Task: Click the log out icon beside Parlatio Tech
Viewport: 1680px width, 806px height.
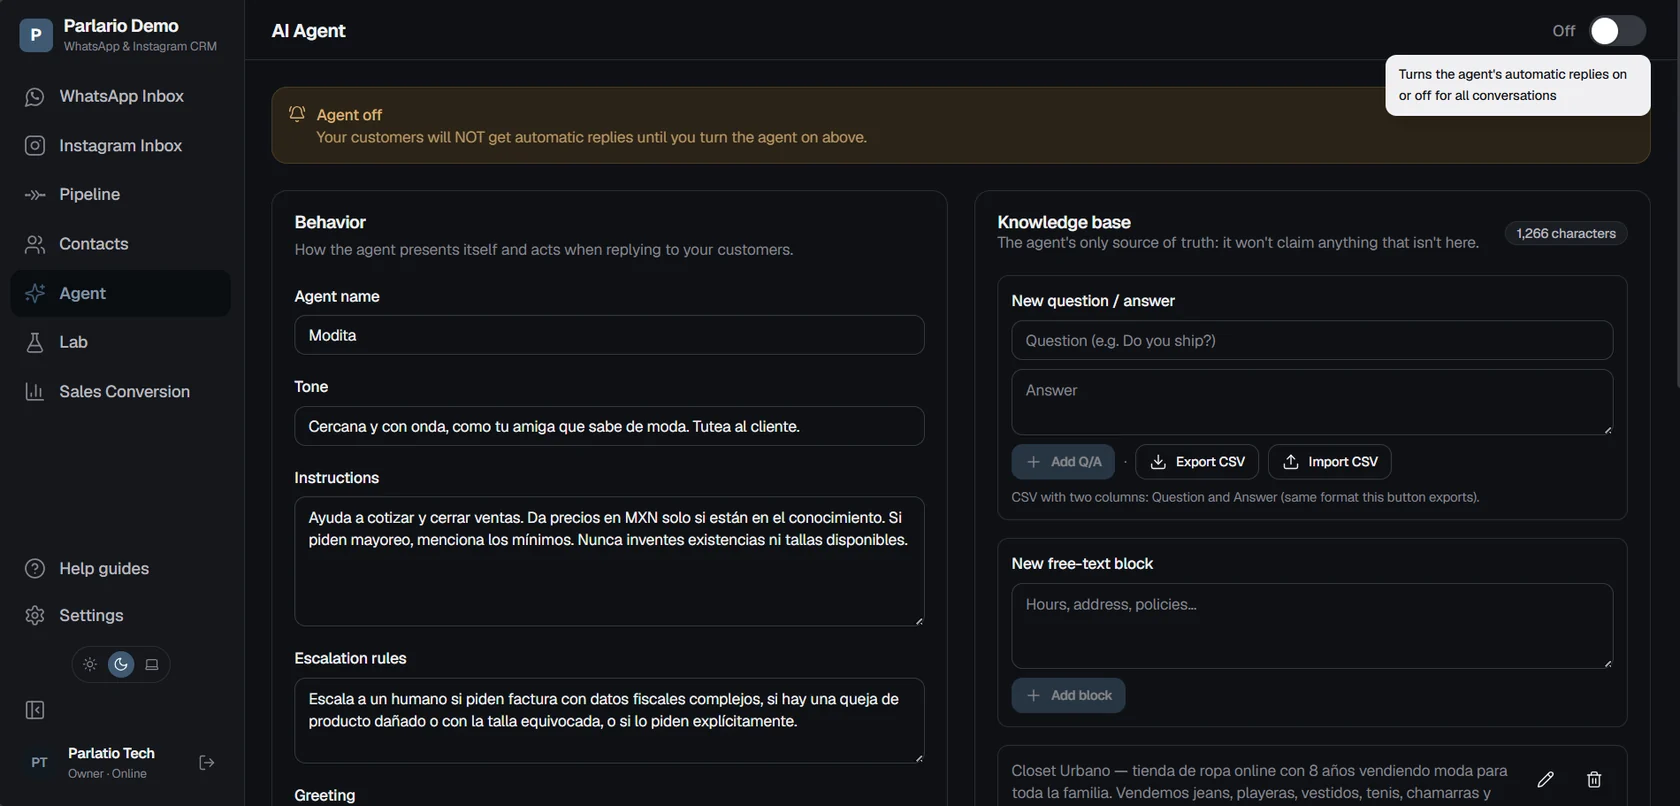Action: 207,763
